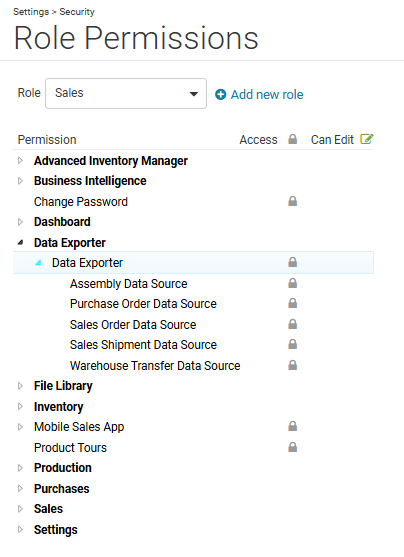Open the Role dropdown showing Sales
The width and height of the screenshot is (404, 557).
tap(126, 93)
